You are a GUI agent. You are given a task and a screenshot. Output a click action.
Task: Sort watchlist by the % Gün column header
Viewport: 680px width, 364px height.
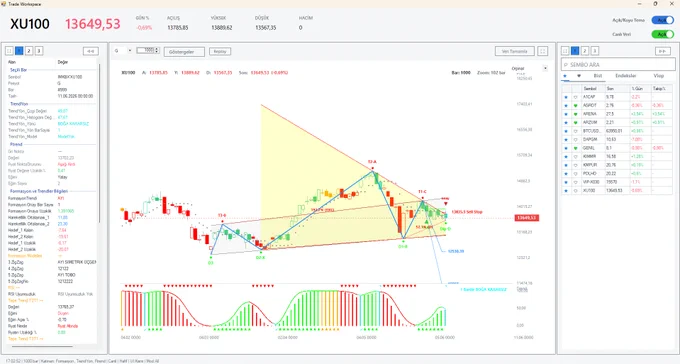tap(640, 89)
